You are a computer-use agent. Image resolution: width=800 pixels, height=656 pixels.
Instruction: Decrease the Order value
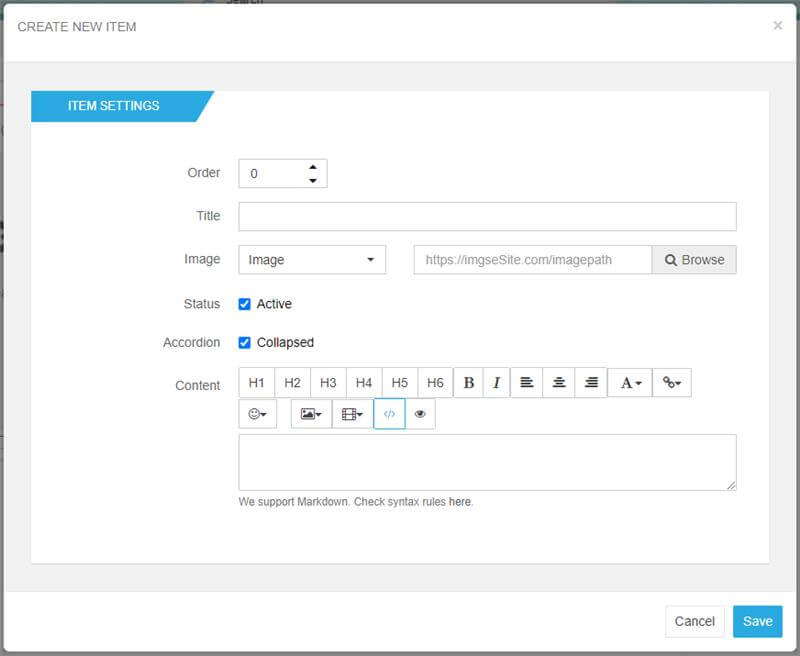coord(313,181)
